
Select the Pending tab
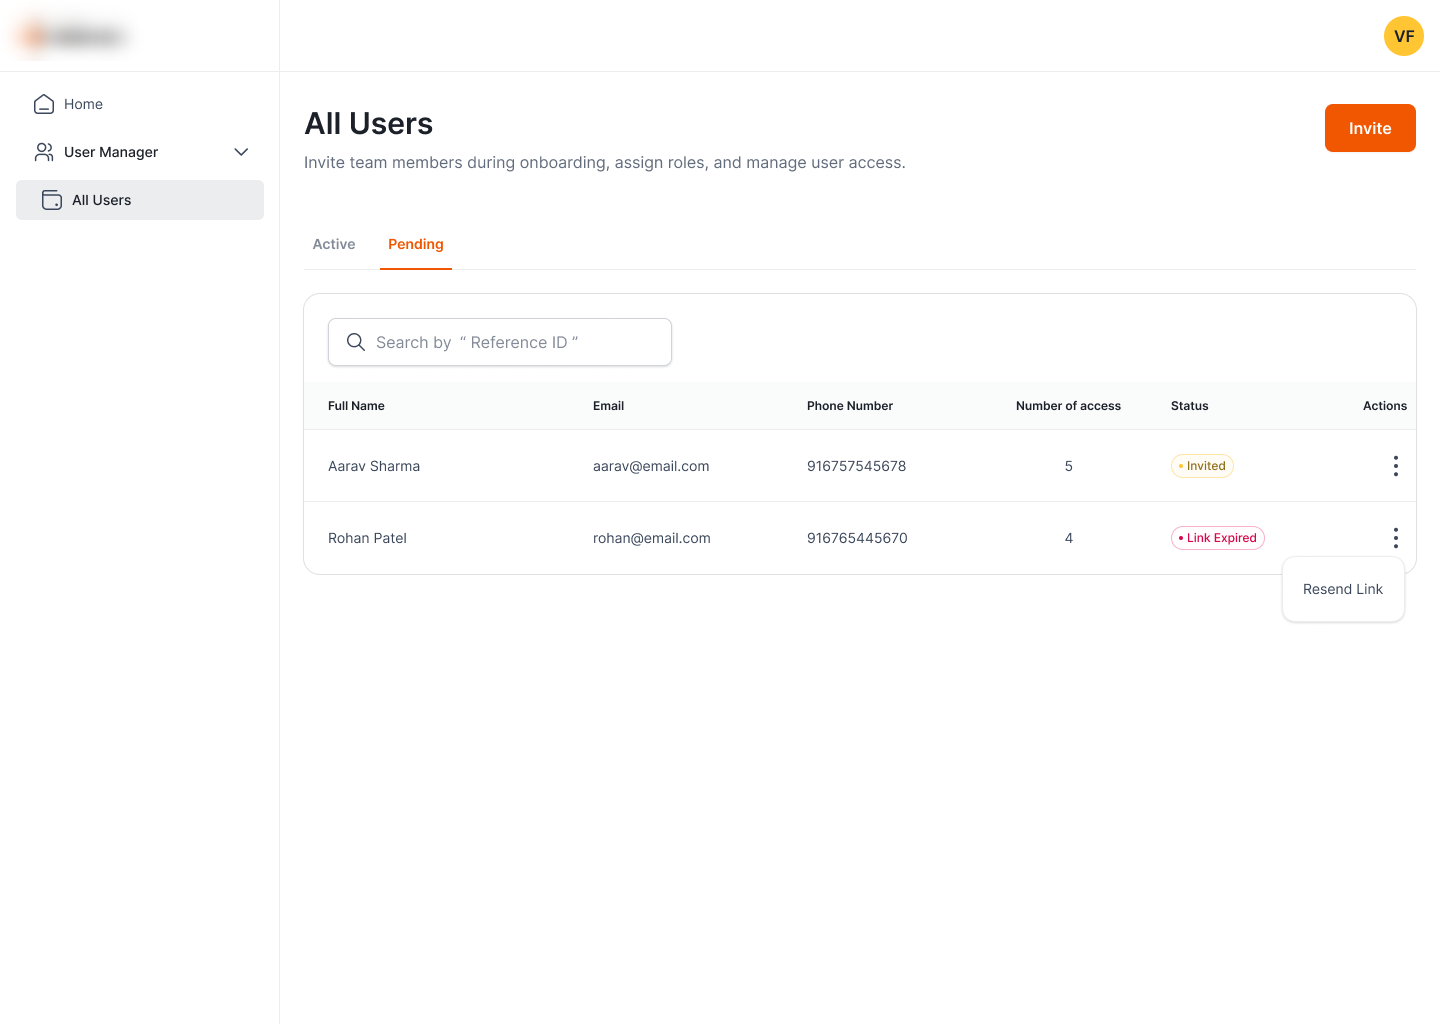point(416,244)
